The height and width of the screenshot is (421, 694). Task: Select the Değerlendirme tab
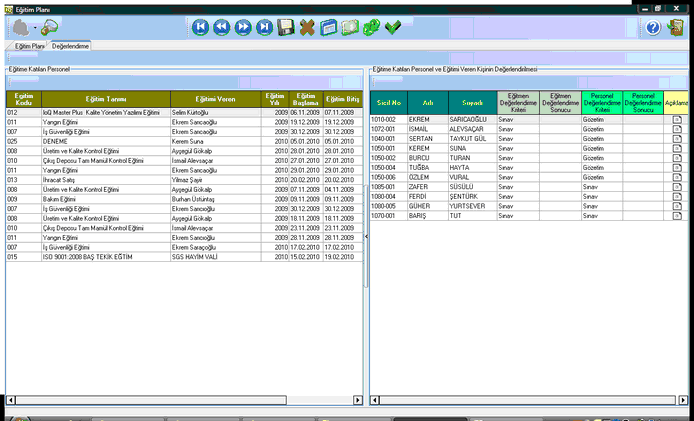(70, 46)
